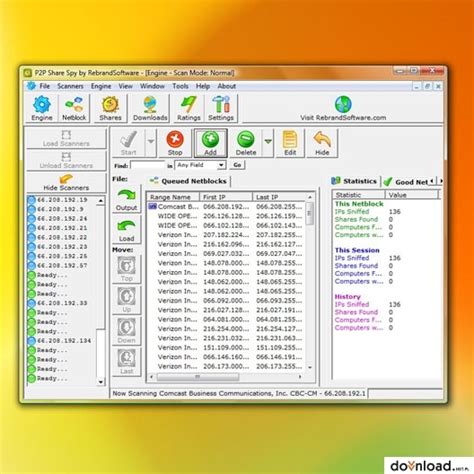Open the Ratings view
The image size is (474, 474).
(x=189, y=108)
